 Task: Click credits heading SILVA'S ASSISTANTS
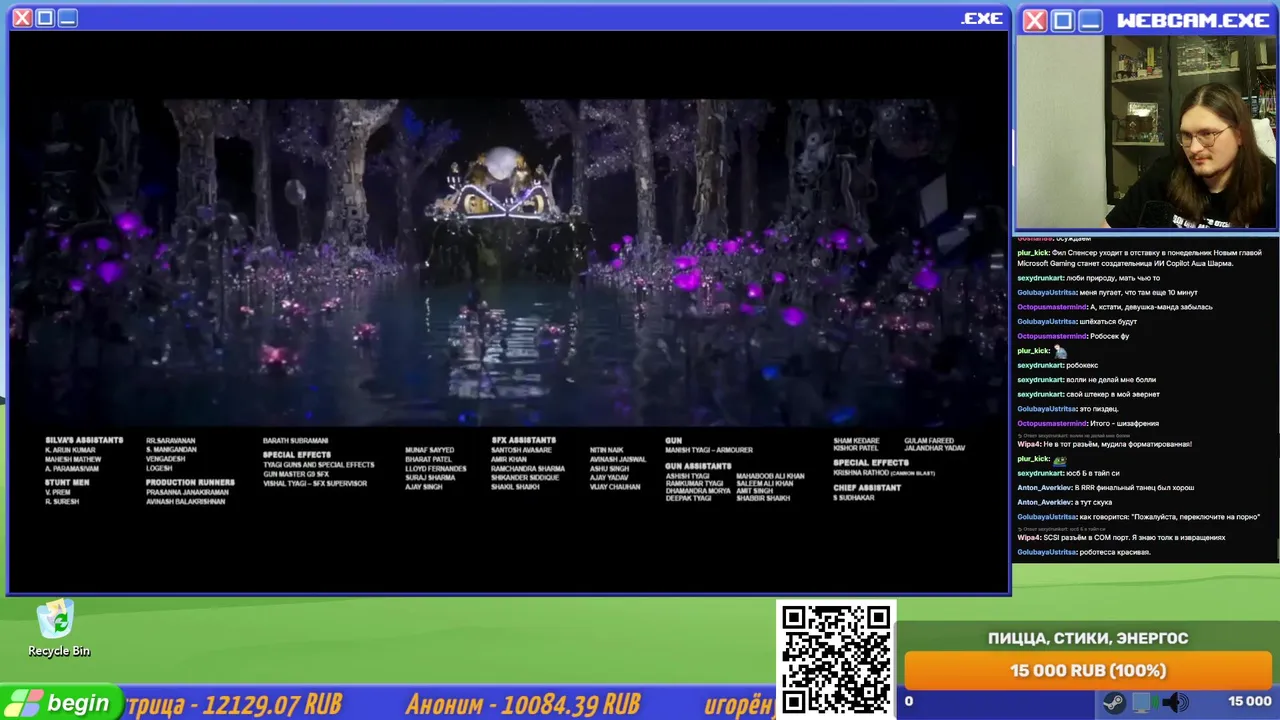point(84,440)
